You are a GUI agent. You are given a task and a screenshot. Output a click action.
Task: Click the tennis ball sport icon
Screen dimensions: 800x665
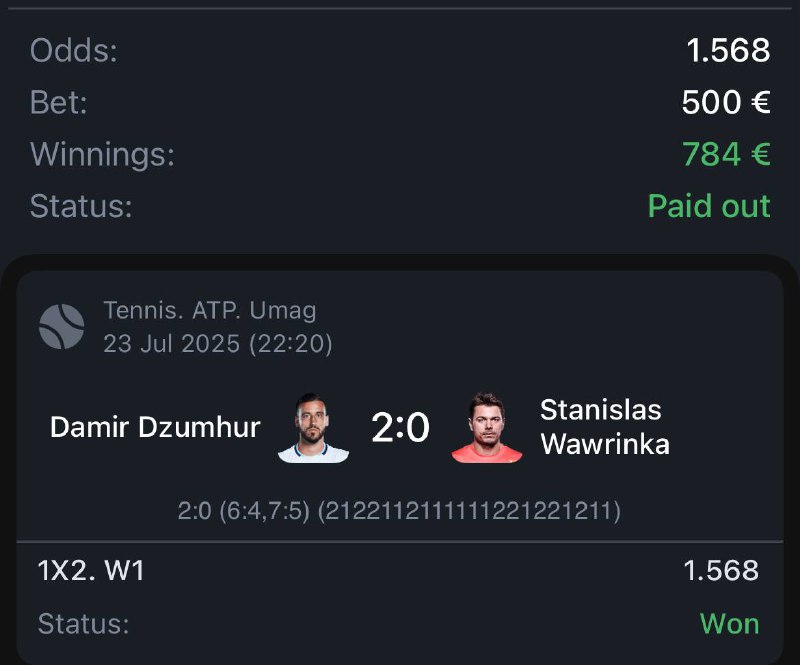click(61, 327)
